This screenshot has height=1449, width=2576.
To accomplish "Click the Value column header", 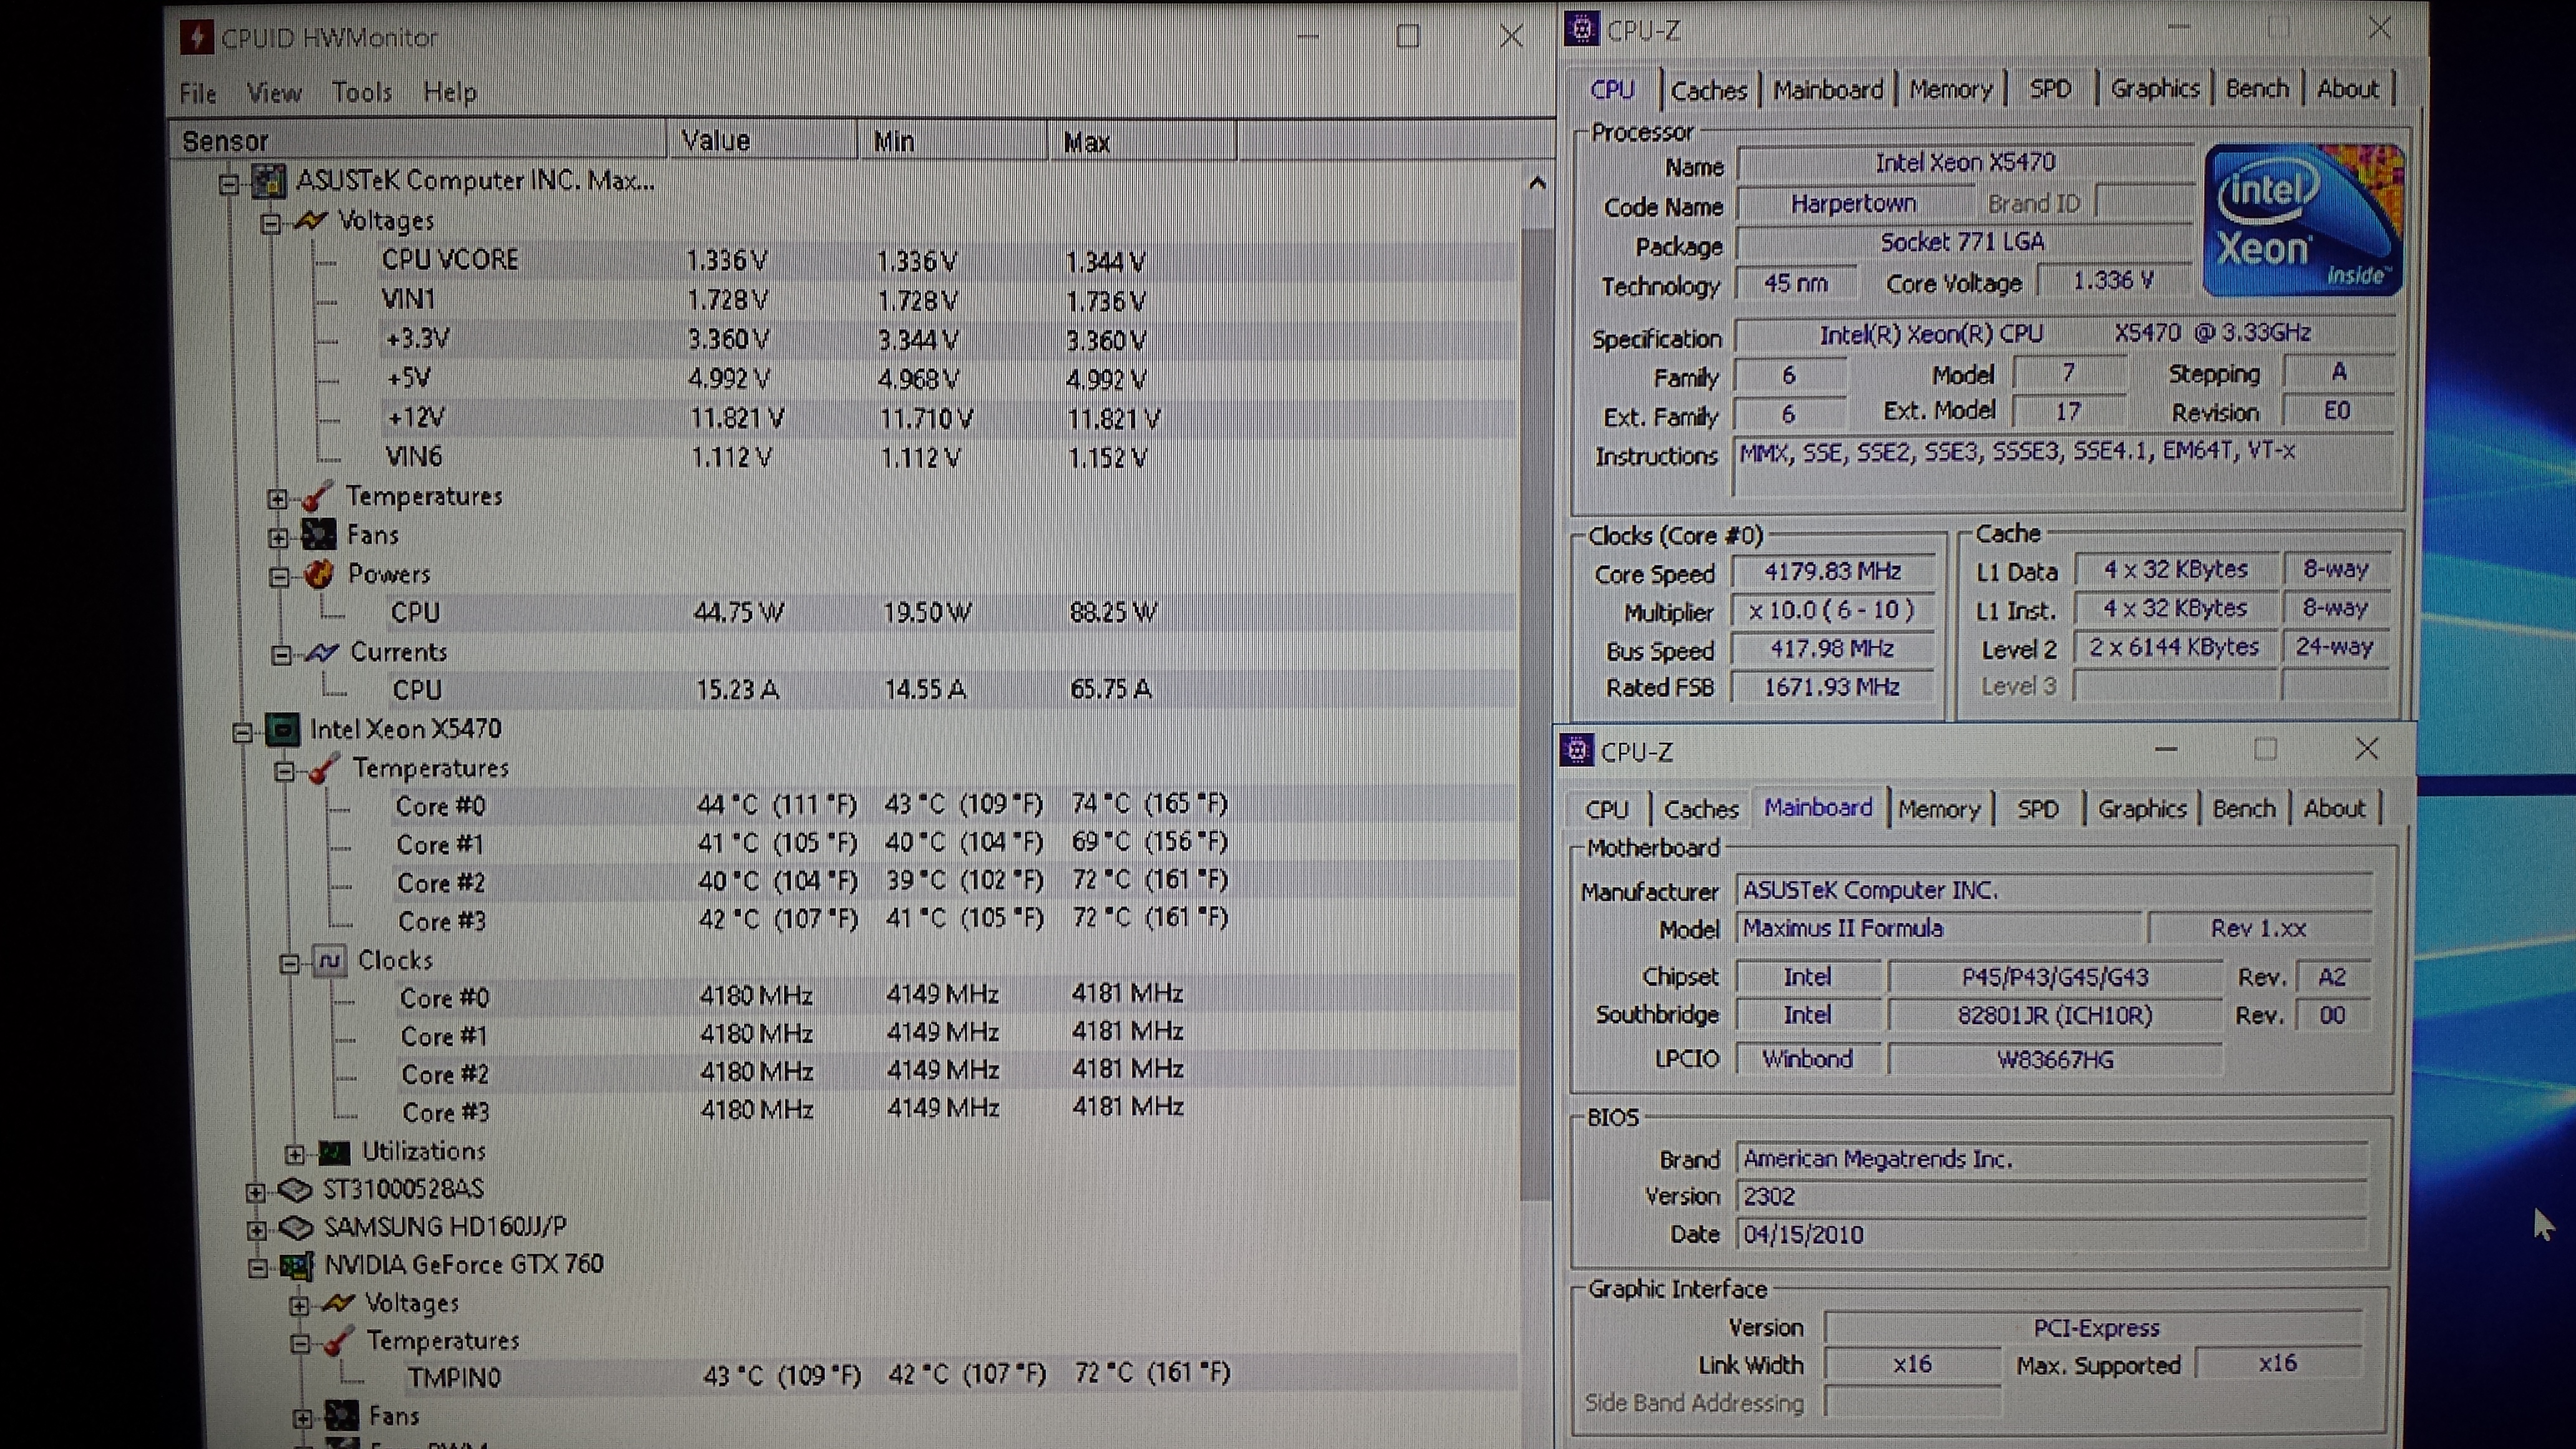I will coord(762,141).
